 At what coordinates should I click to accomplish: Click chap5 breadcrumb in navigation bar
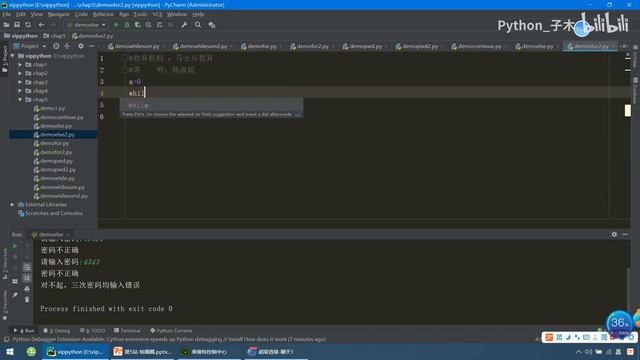coord(54,36)
